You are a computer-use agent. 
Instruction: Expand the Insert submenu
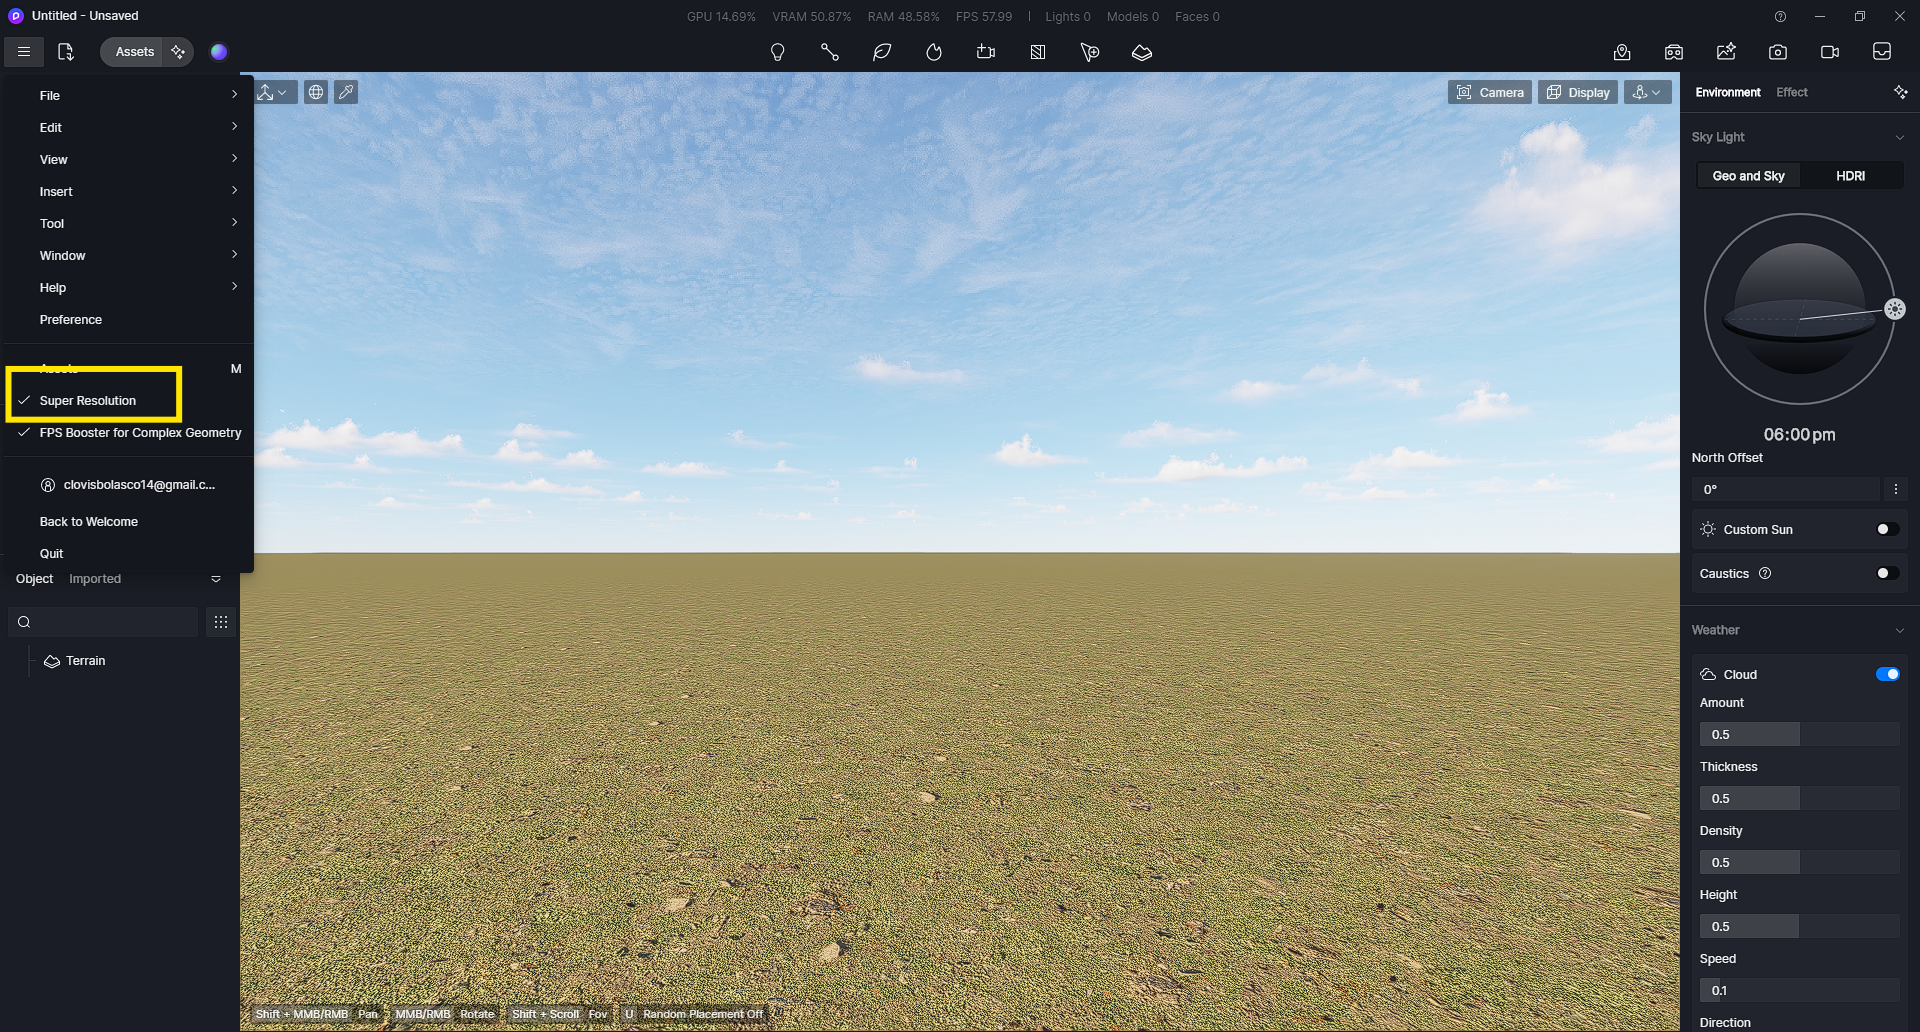pyautogui.click(x=129, y=191)
